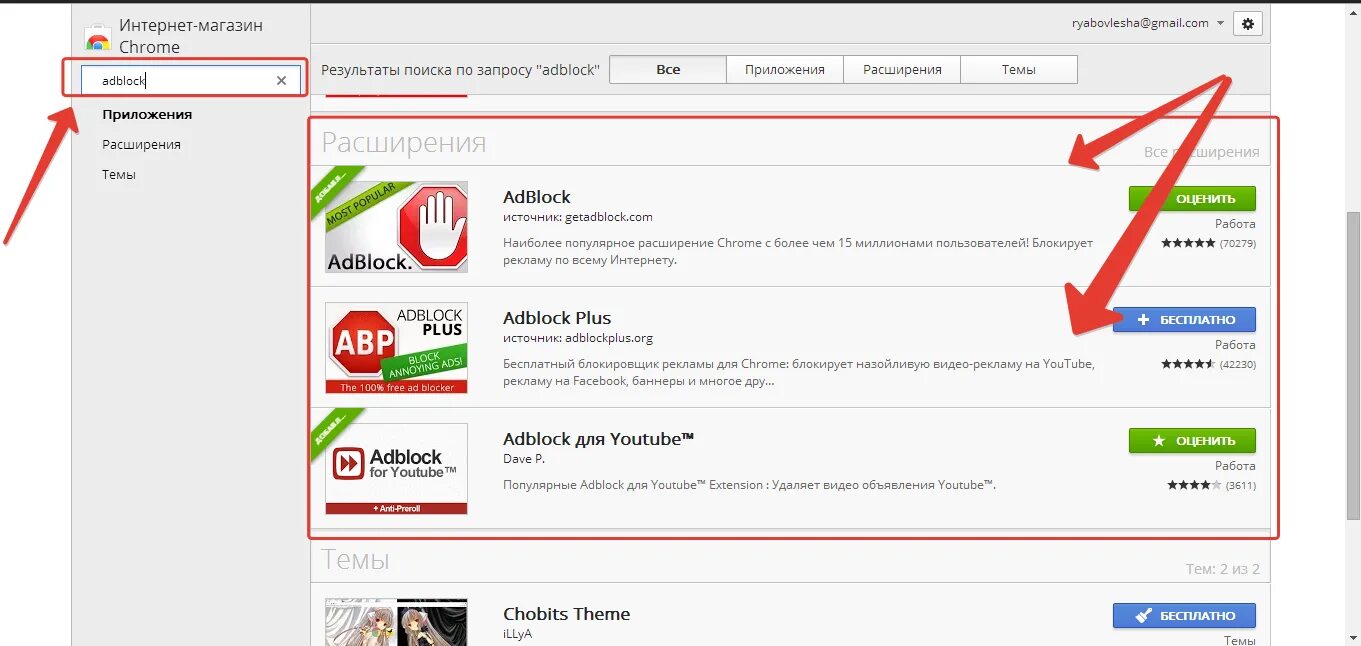Select the Темы filter tab
Screen dimensions: 1361x646
1019,69
